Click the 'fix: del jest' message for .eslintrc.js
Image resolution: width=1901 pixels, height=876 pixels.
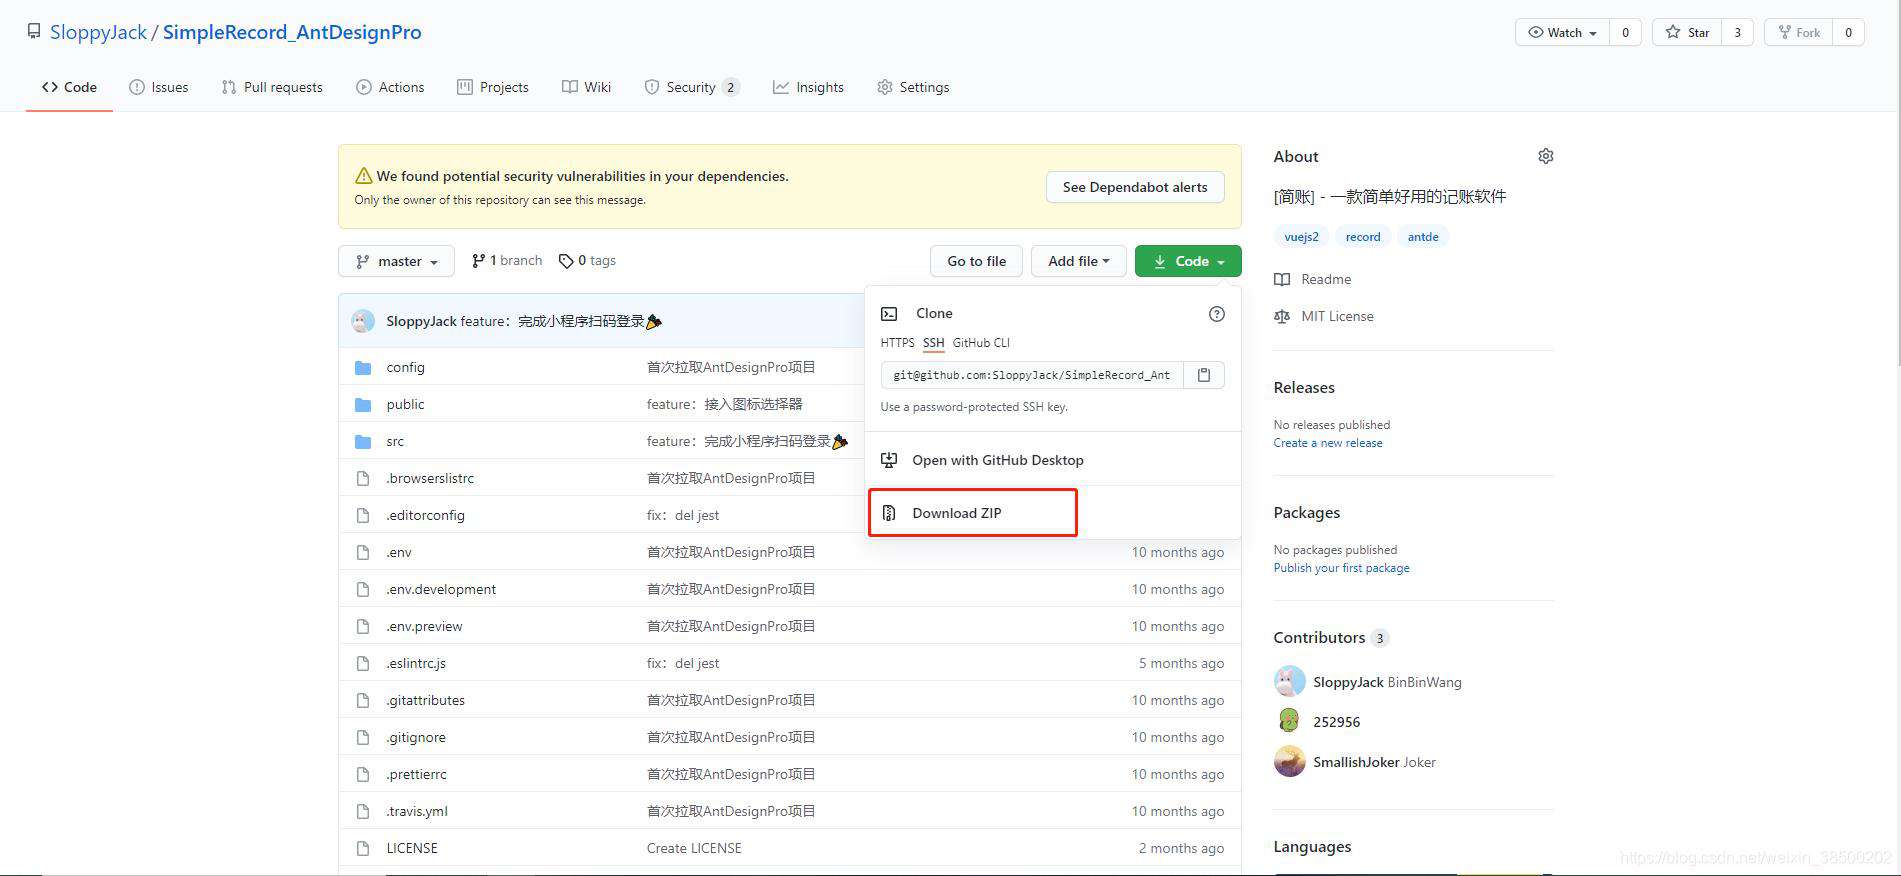pyautogui.click(x=683, y=663)
